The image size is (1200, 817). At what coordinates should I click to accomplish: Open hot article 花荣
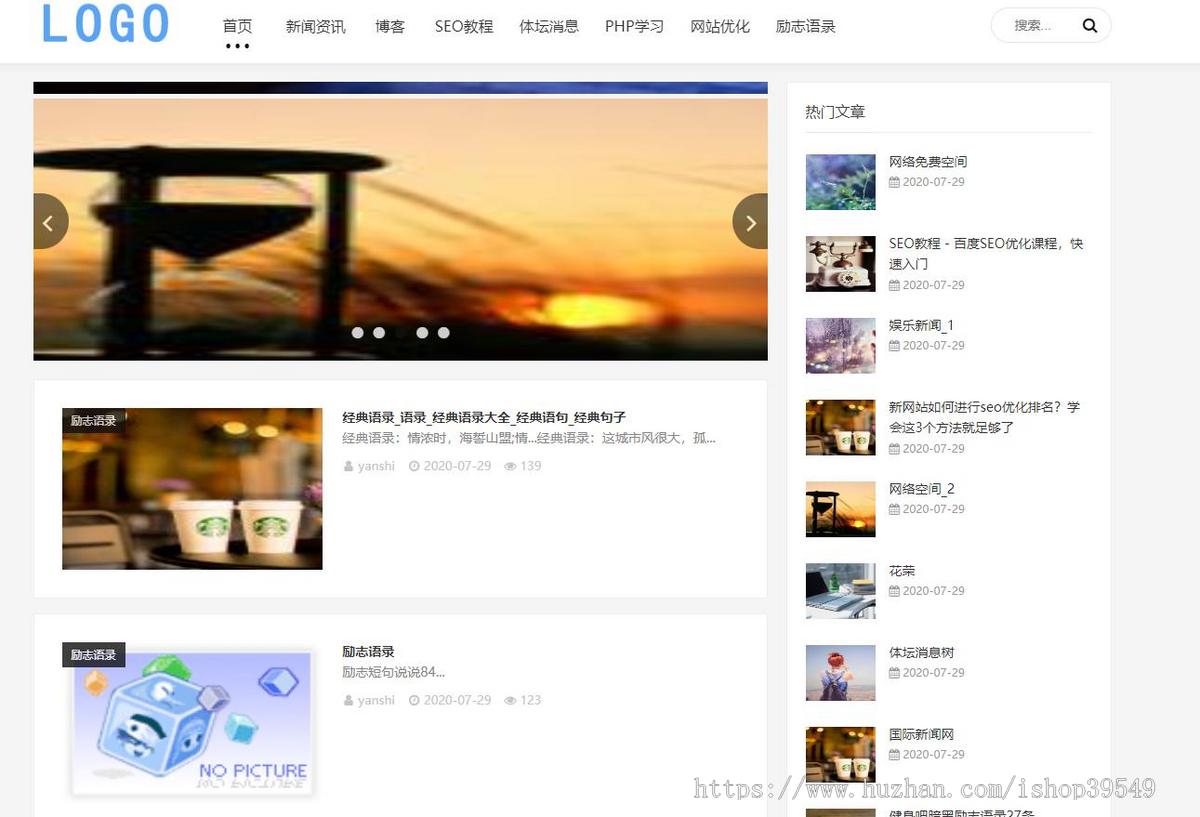(x=902, y=571)
